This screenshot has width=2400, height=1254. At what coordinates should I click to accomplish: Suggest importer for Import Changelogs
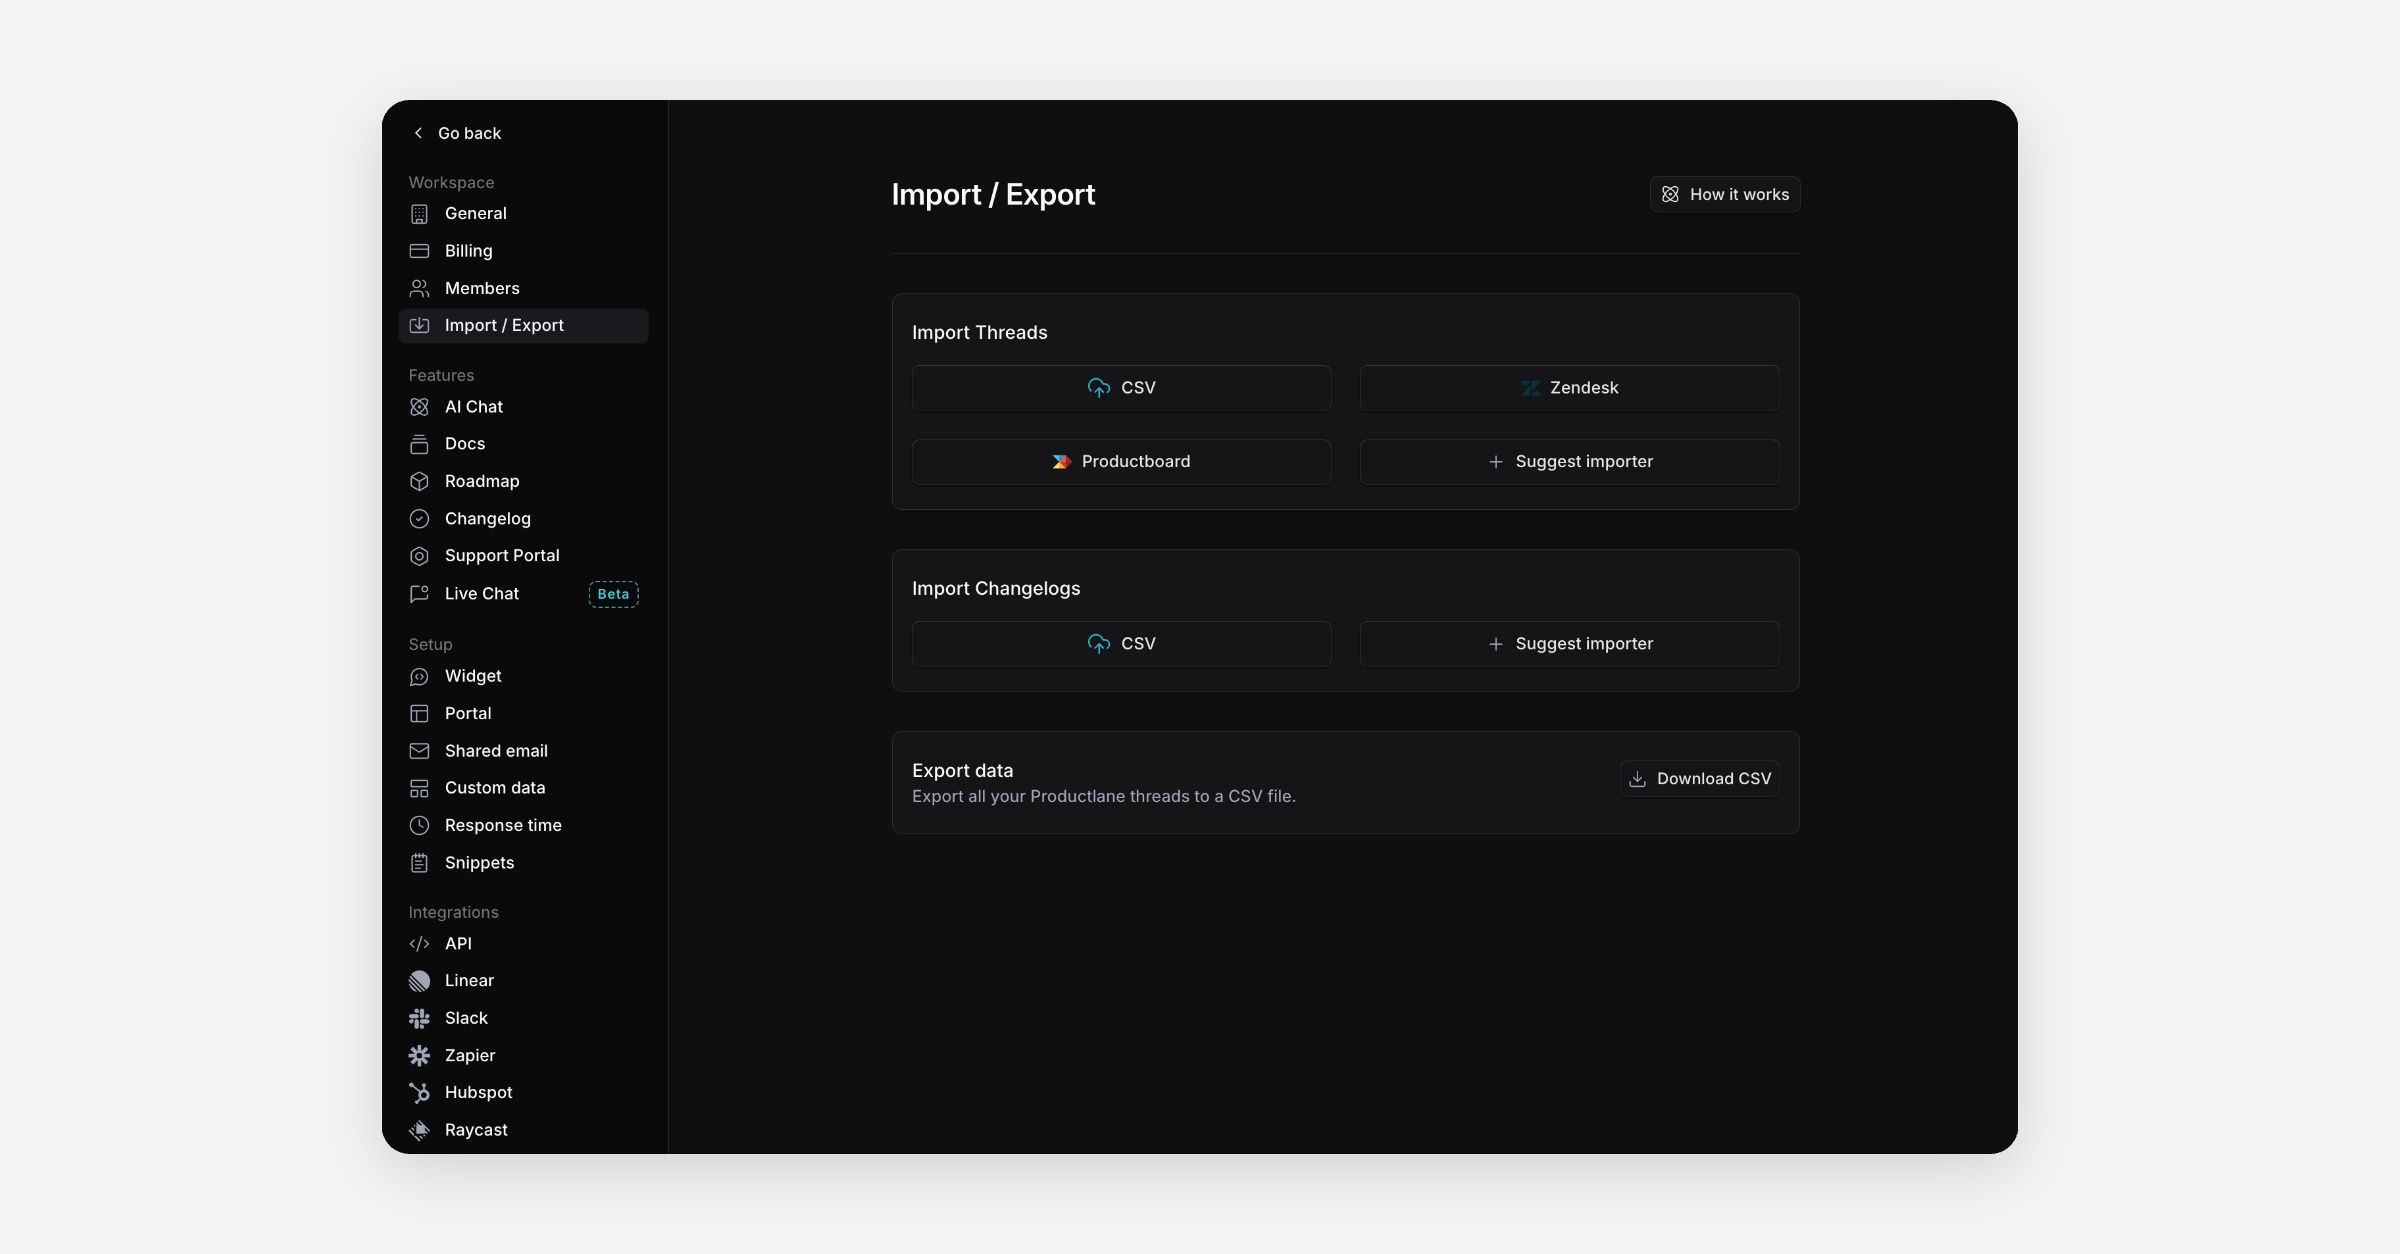coord(1569,644)
